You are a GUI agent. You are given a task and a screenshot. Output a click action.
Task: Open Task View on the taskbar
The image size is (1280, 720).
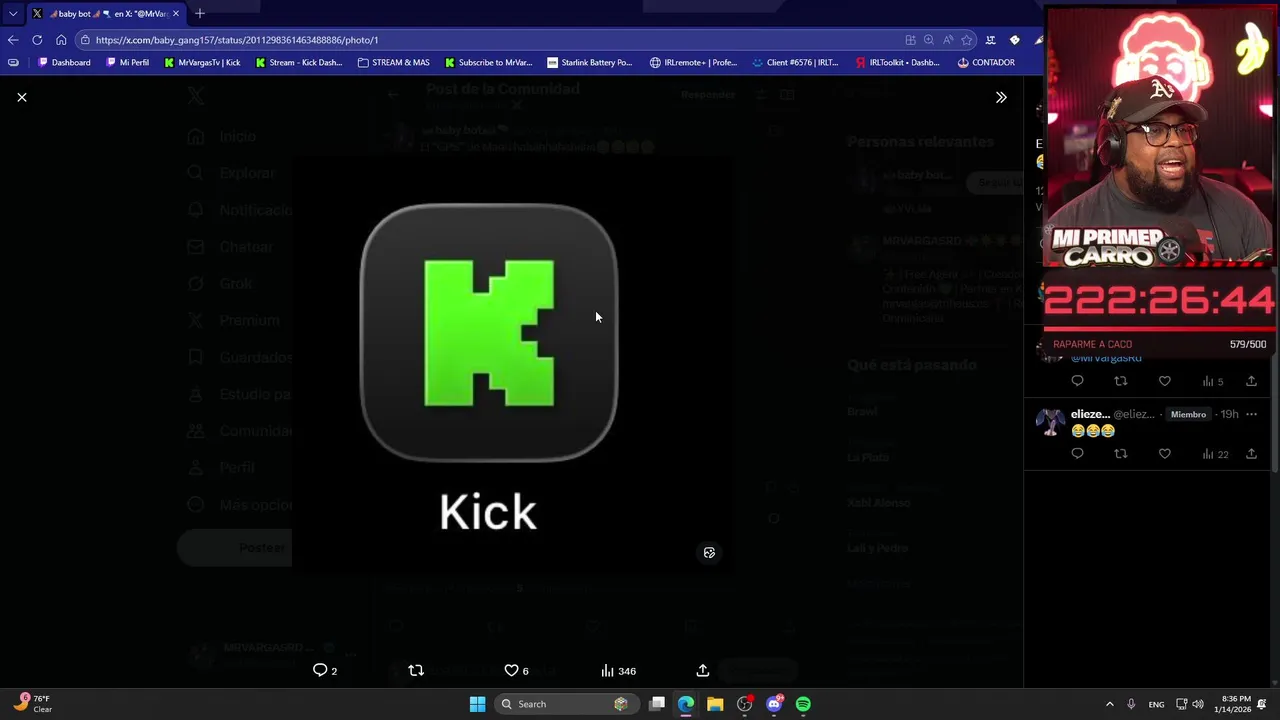click(657, 704)
